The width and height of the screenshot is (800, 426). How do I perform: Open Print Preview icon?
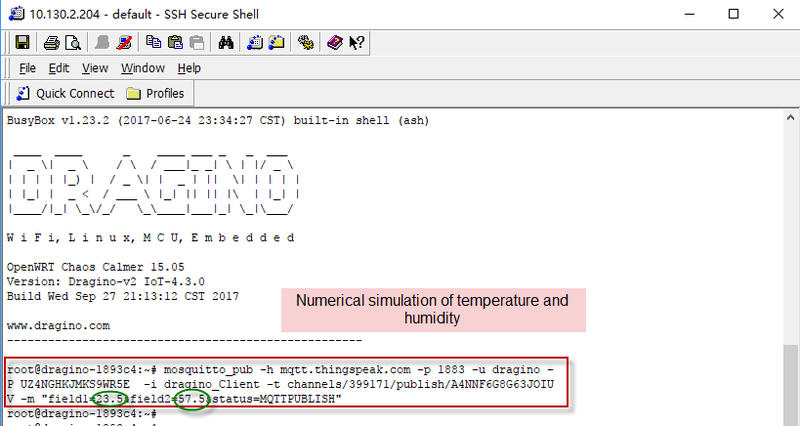tap(73, 43)
